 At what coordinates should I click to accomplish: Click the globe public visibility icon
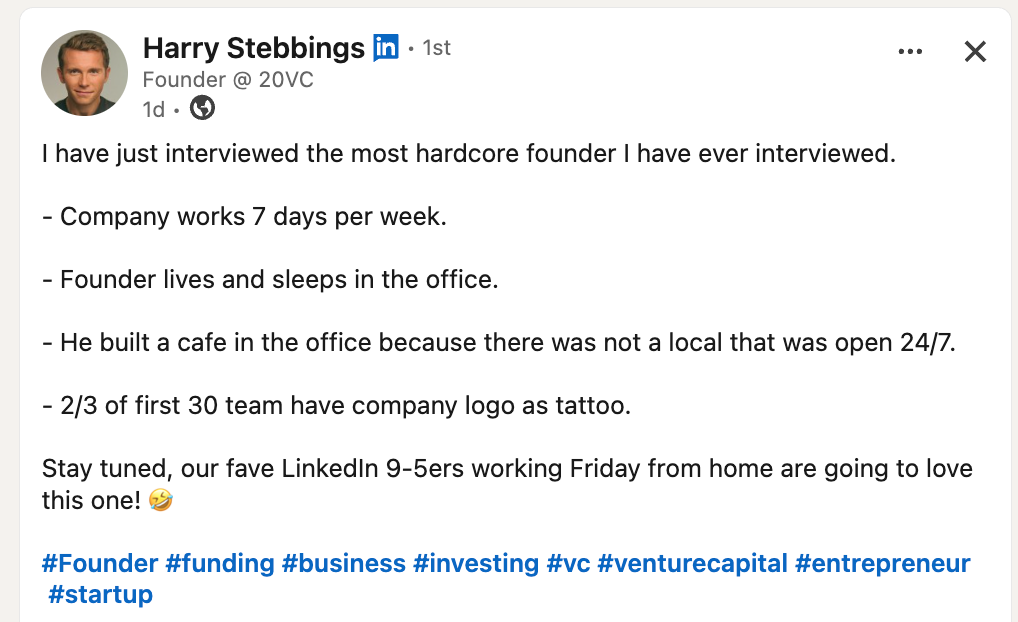[203, 108]
